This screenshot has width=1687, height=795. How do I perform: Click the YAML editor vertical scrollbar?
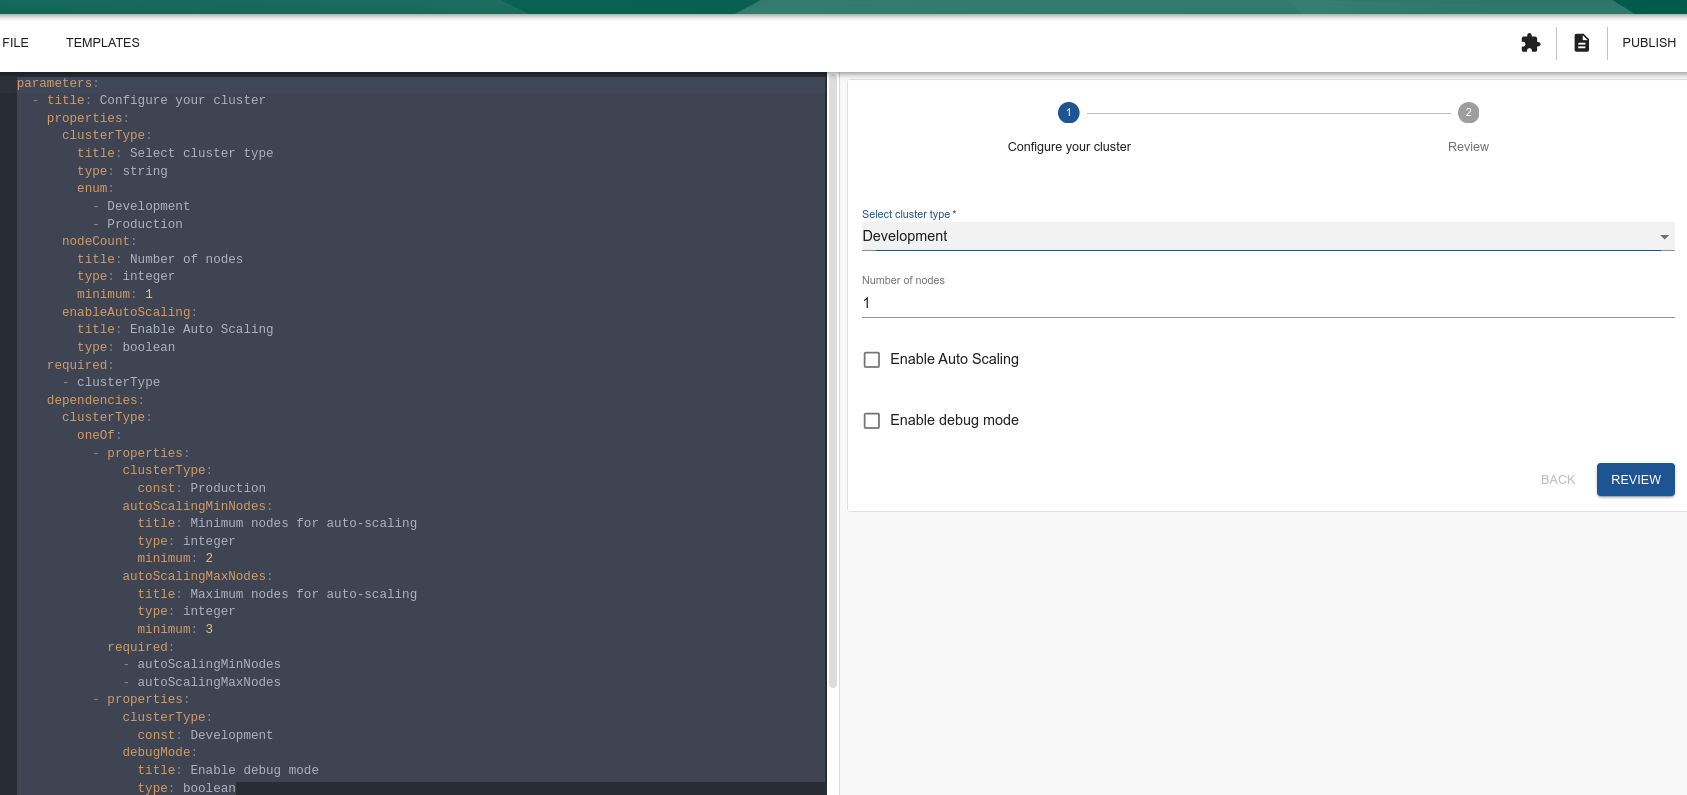point(832,380)
